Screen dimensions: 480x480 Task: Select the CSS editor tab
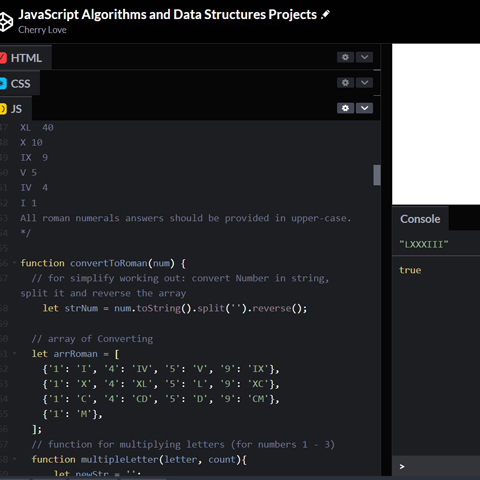20,83
